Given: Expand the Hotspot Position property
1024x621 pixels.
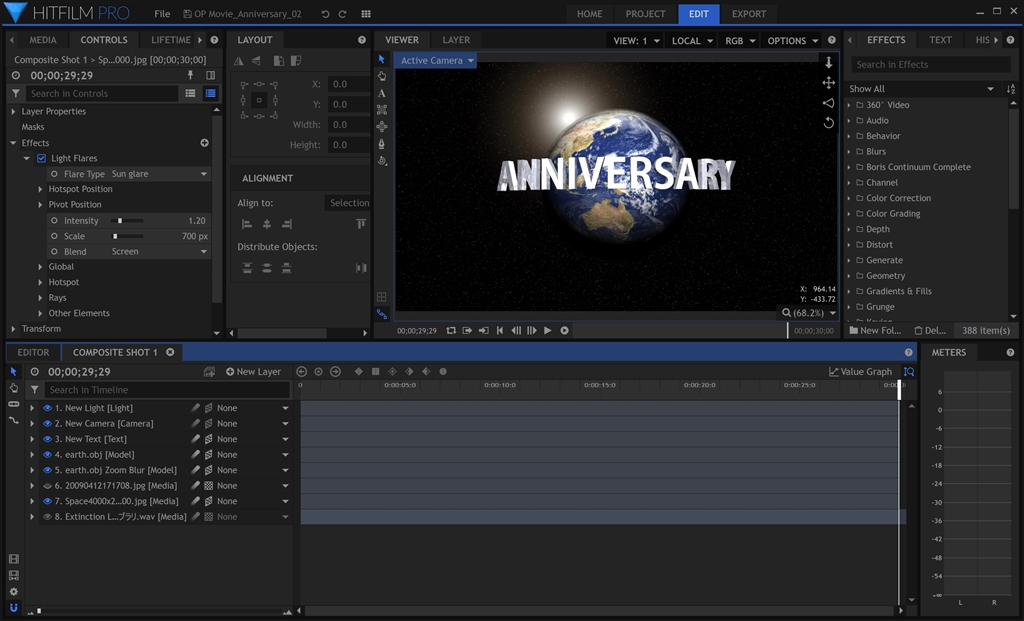Looking at the screenshot, I should [41, 189].
